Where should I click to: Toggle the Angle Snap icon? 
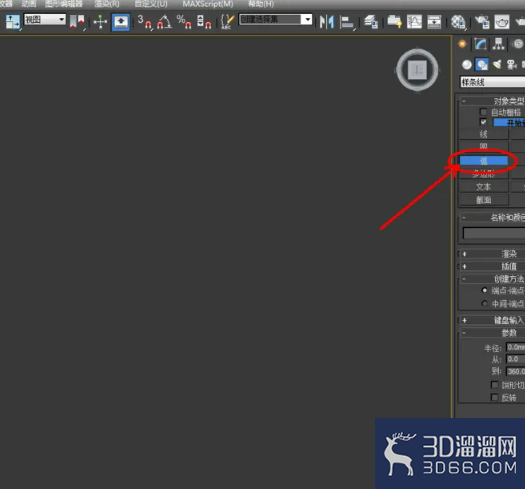pyautogui.click(x=164, y=22)
